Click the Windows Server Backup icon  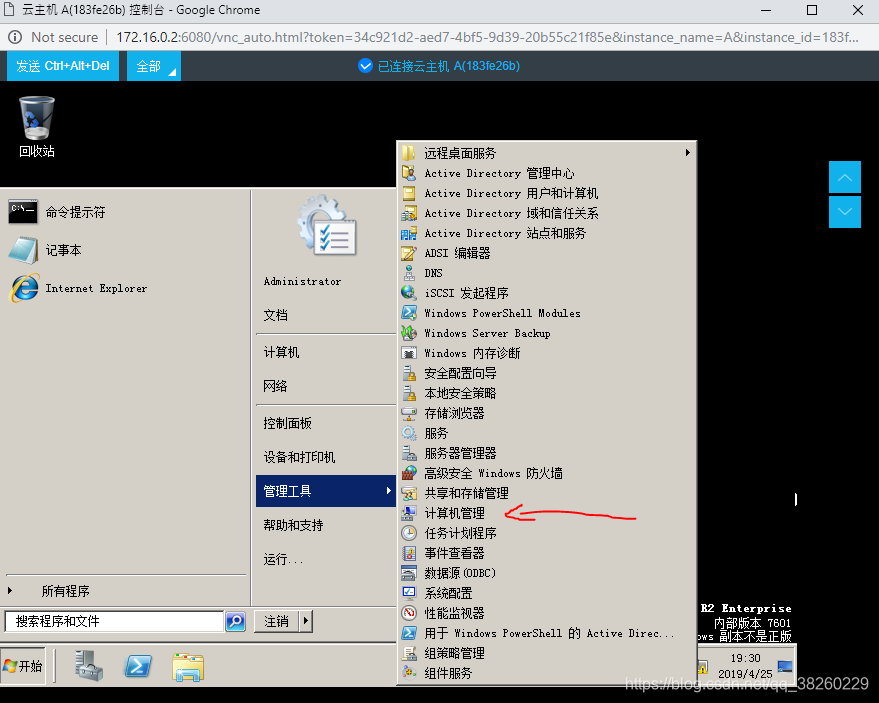(409, 333)
